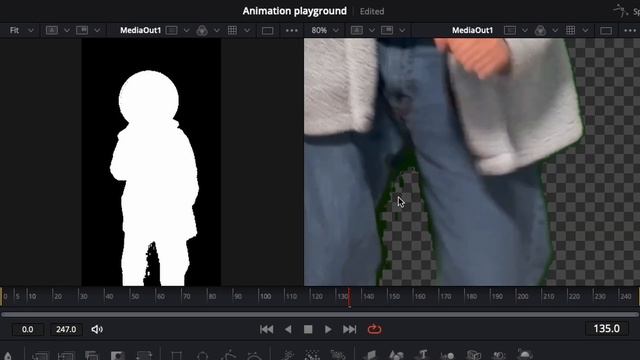The image size is (640, 360).
Task: Click the Animation playground project title
Action: 295,11
